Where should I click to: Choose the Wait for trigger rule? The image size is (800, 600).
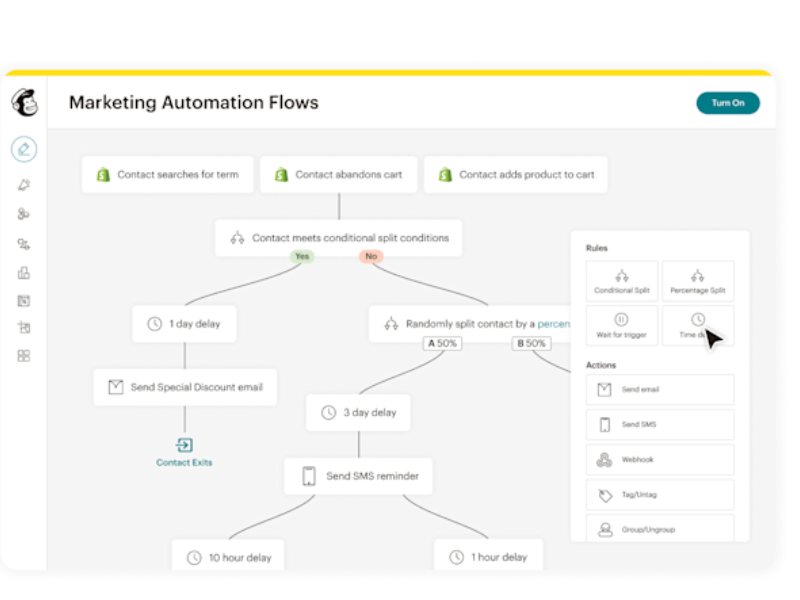(x=621, y=325)
